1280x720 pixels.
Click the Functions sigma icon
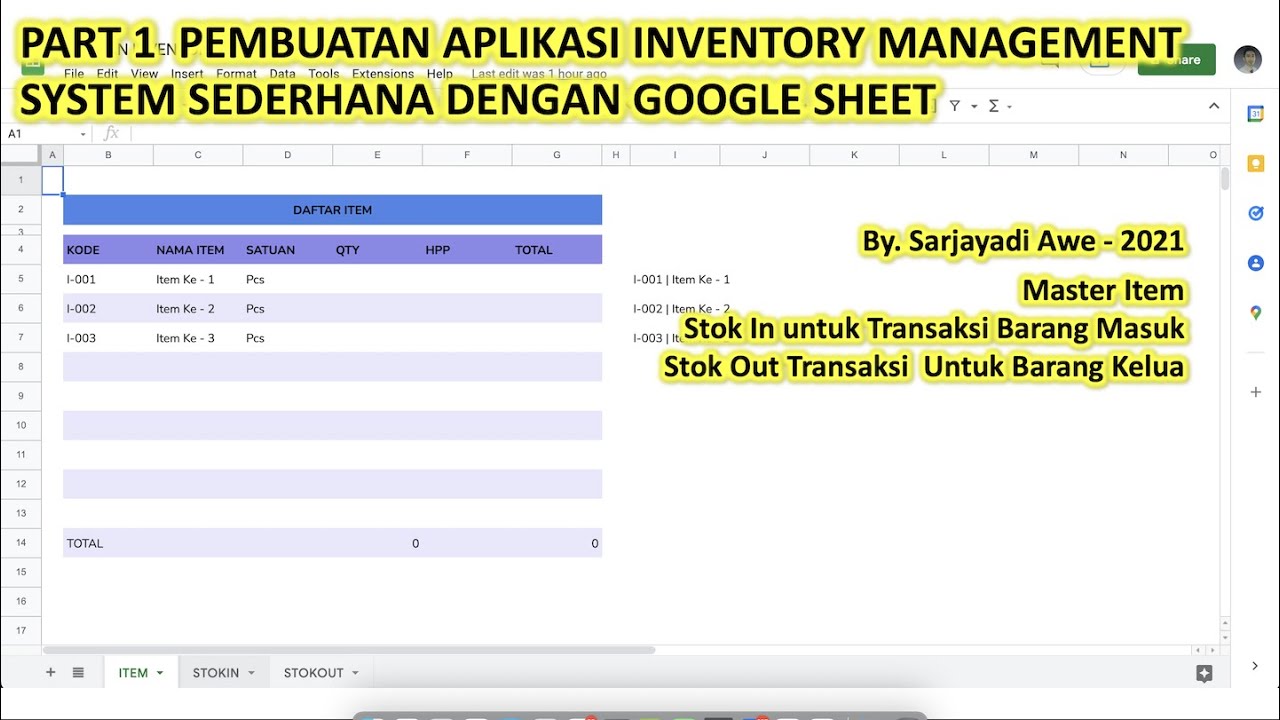994,106
